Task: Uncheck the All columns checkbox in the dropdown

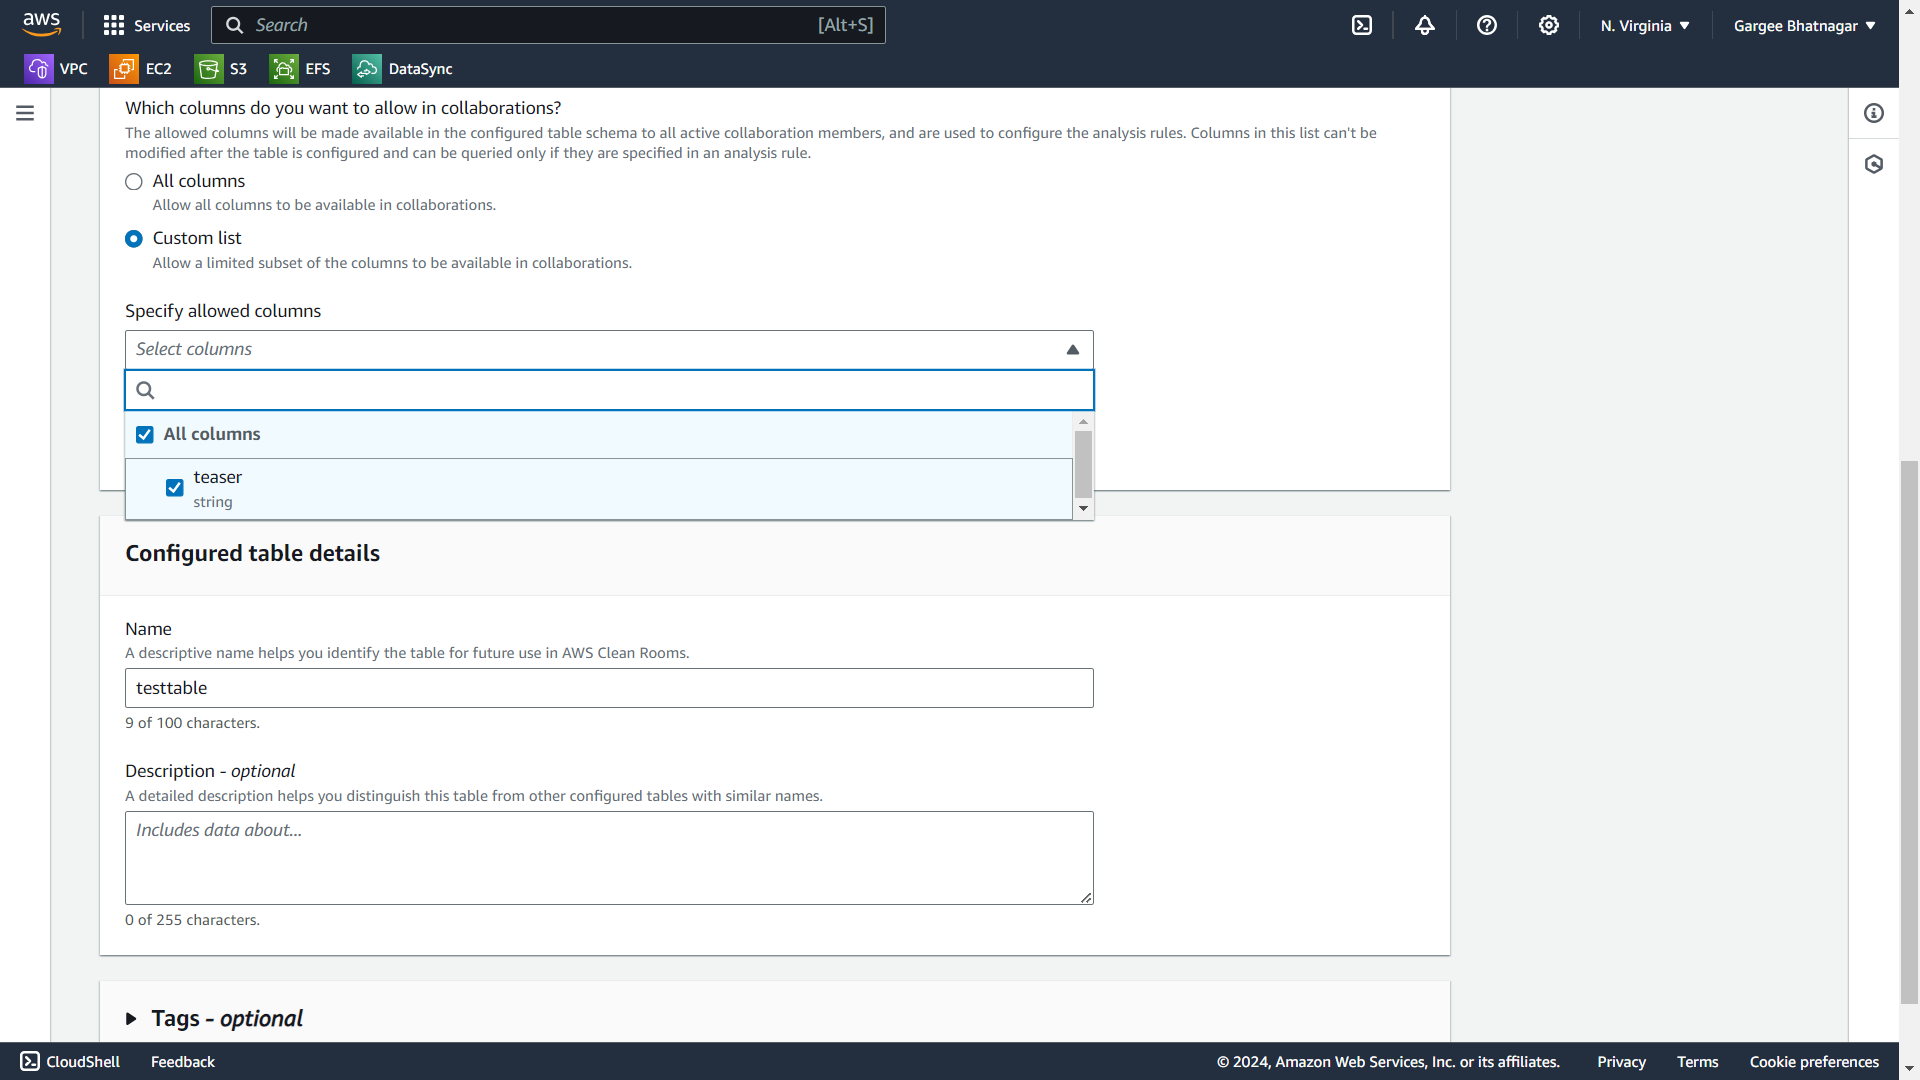Action: pos(145,435)
